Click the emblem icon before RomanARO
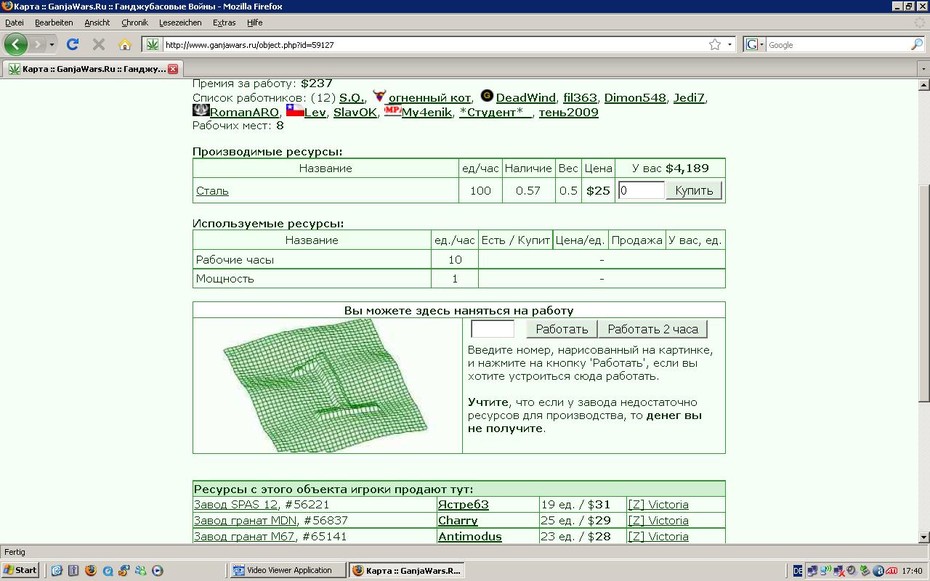This screenshot has width=930, height=581. [x=201, y=110]
